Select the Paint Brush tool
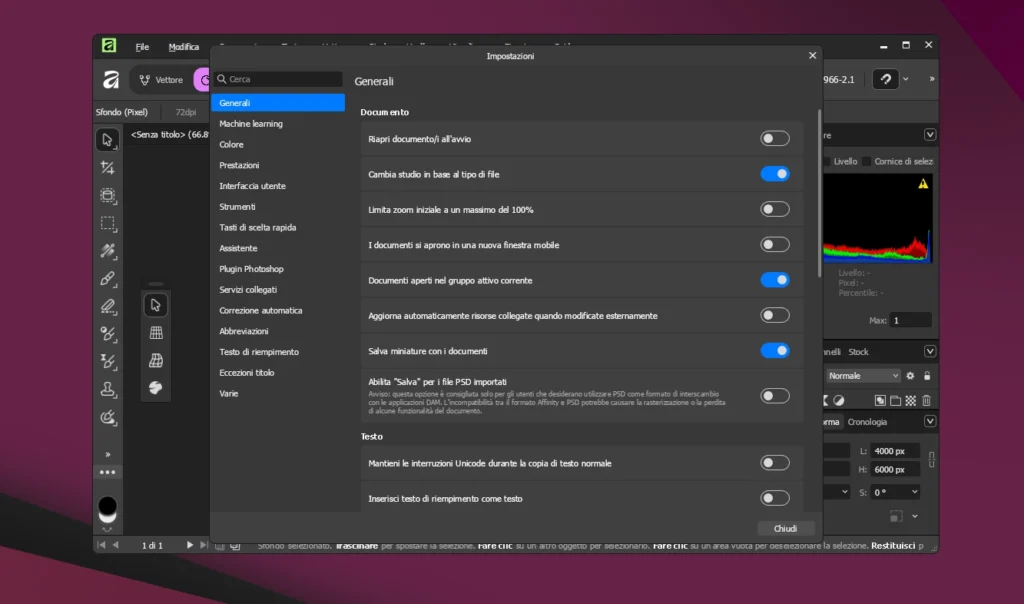The image size is (1024, 604). [x=107, y=279]
